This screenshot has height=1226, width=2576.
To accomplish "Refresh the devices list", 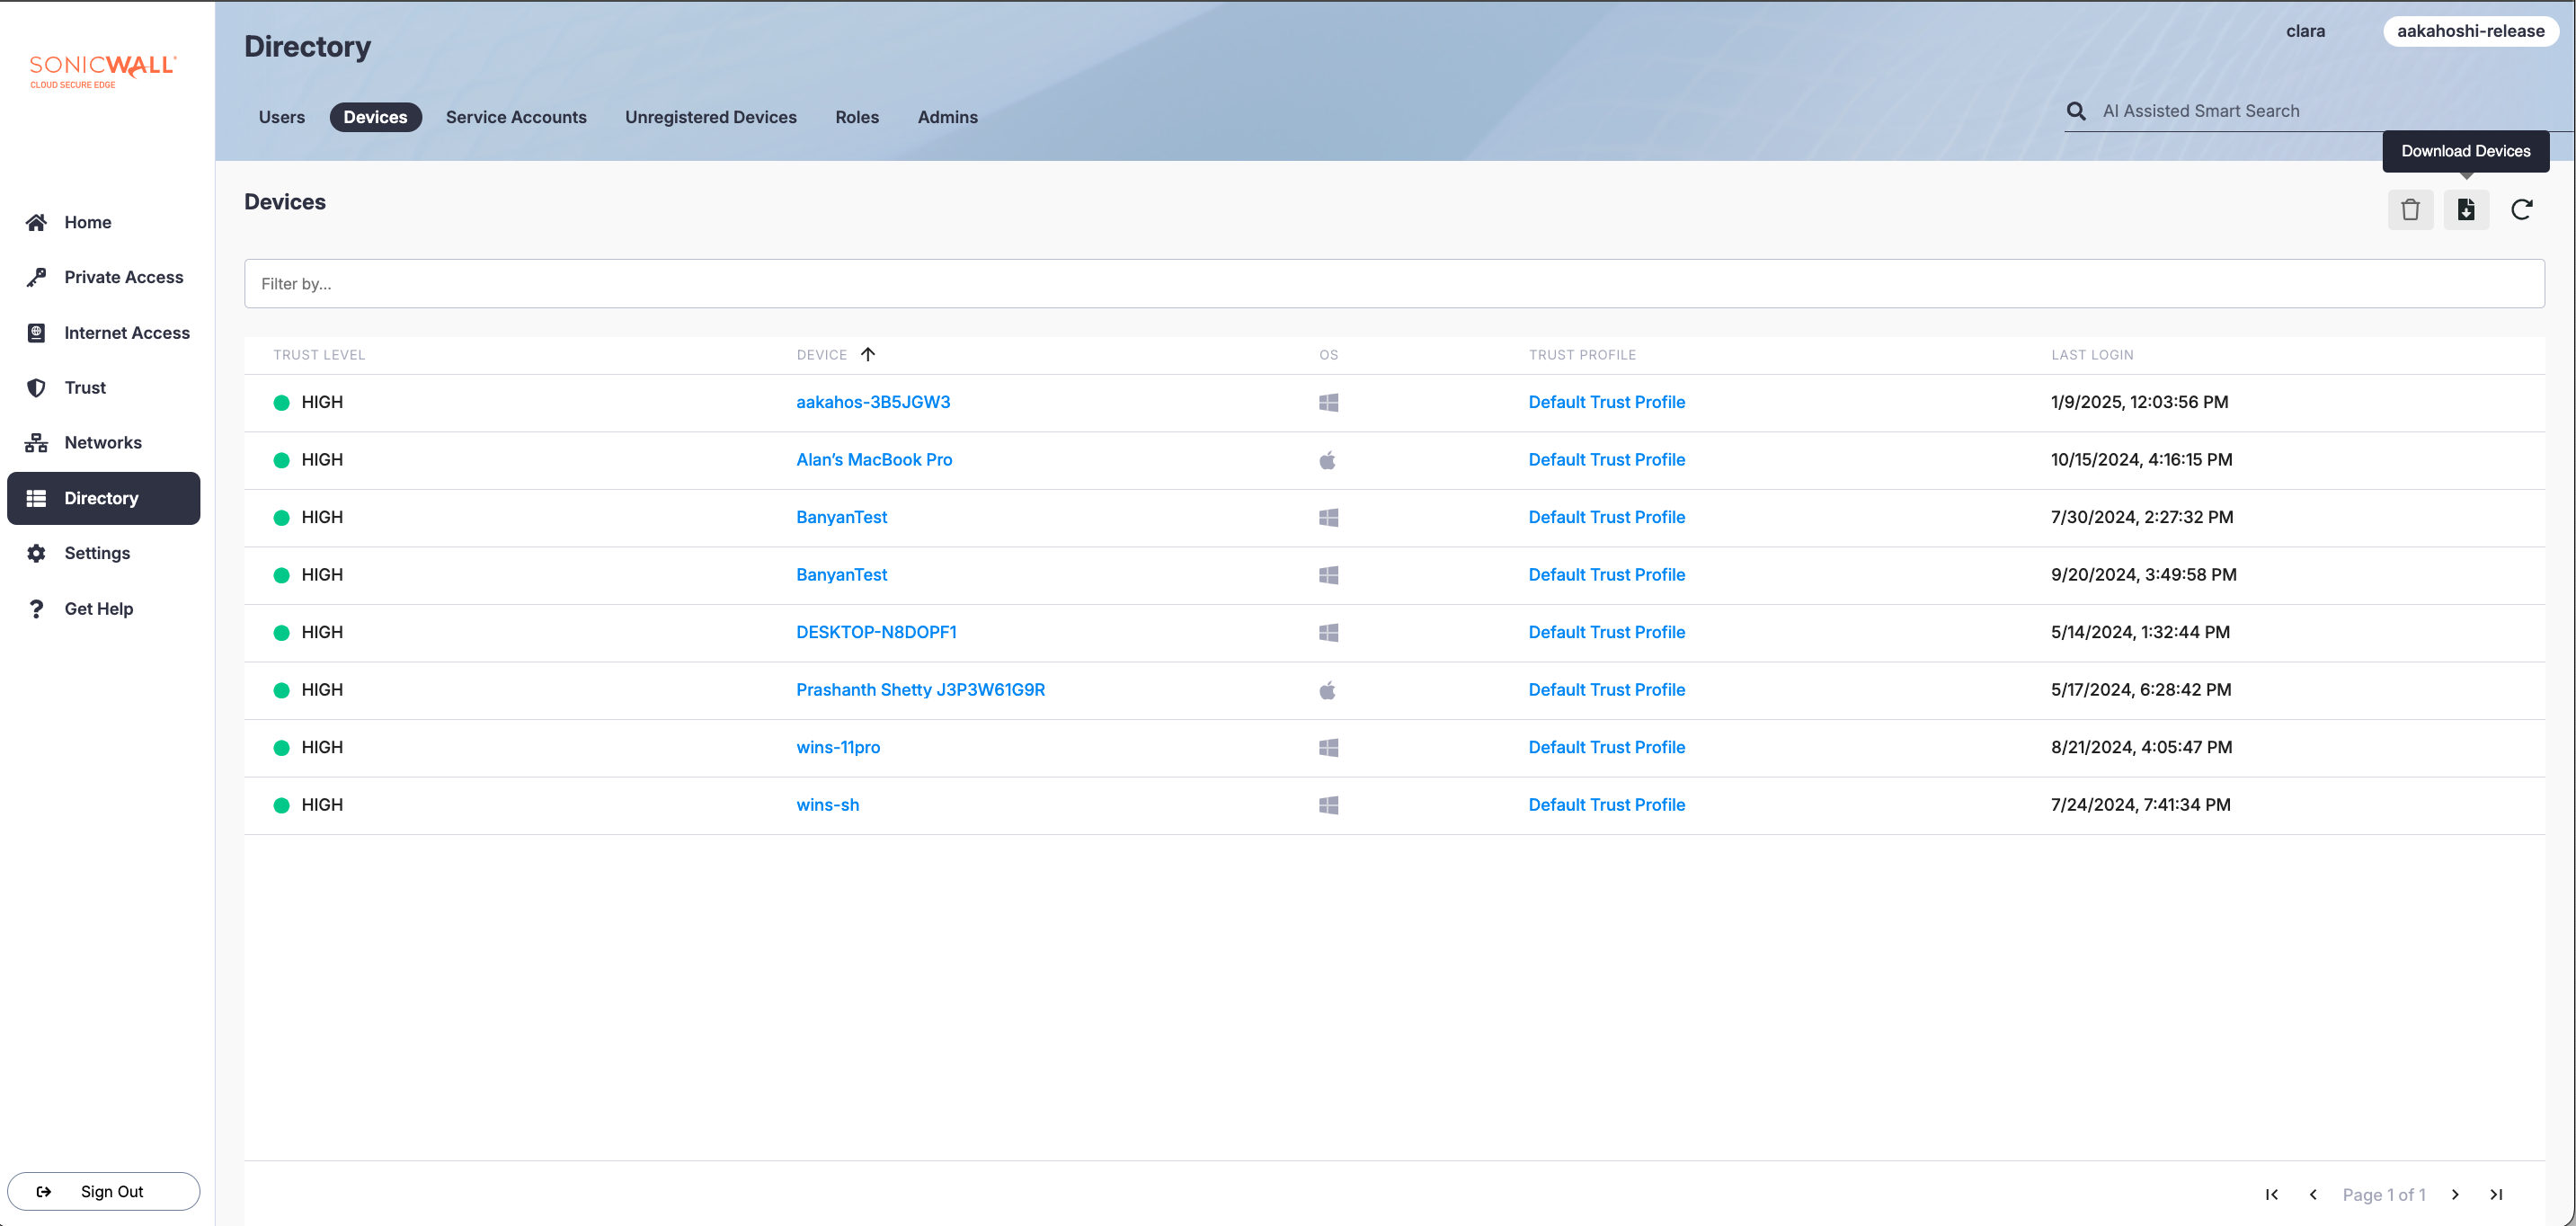I will [2521, 209].
